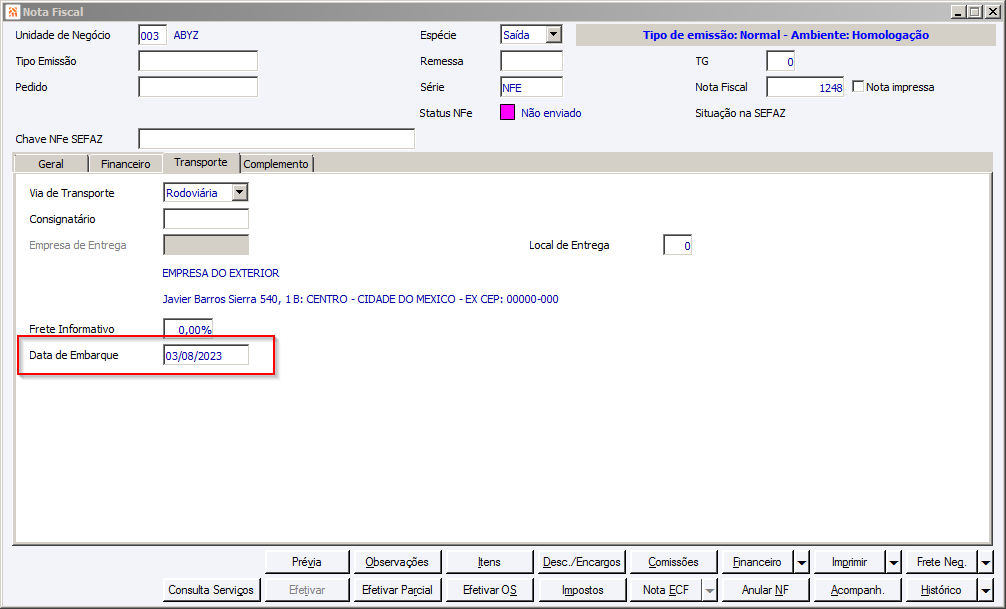Screen dimensions: 1006x609
Task: Minimize the Nota Fiscal window
Action: [x=959, y=12]
